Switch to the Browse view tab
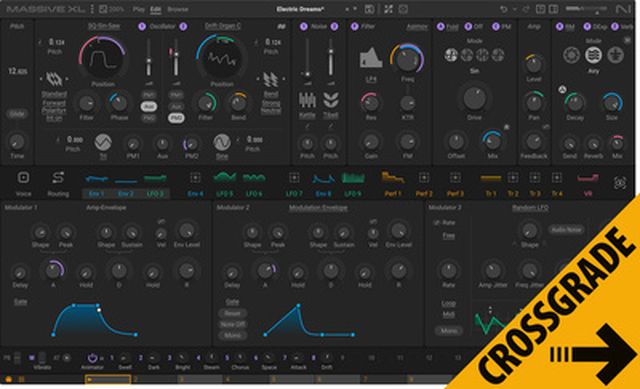Image resolution: width=640 pixels, height=389 pixels. tap(178, 9)
